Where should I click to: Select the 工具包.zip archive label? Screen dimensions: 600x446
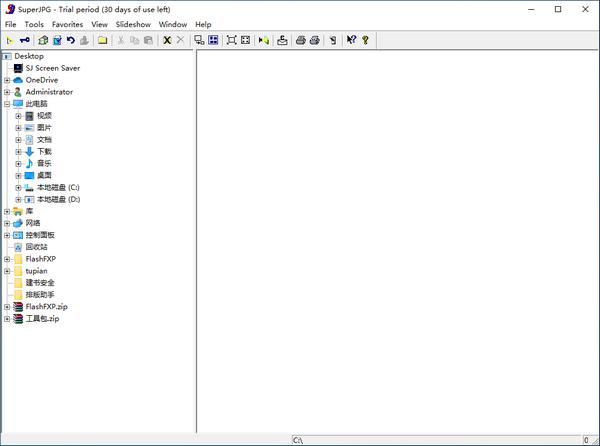[x=42, y=319]
